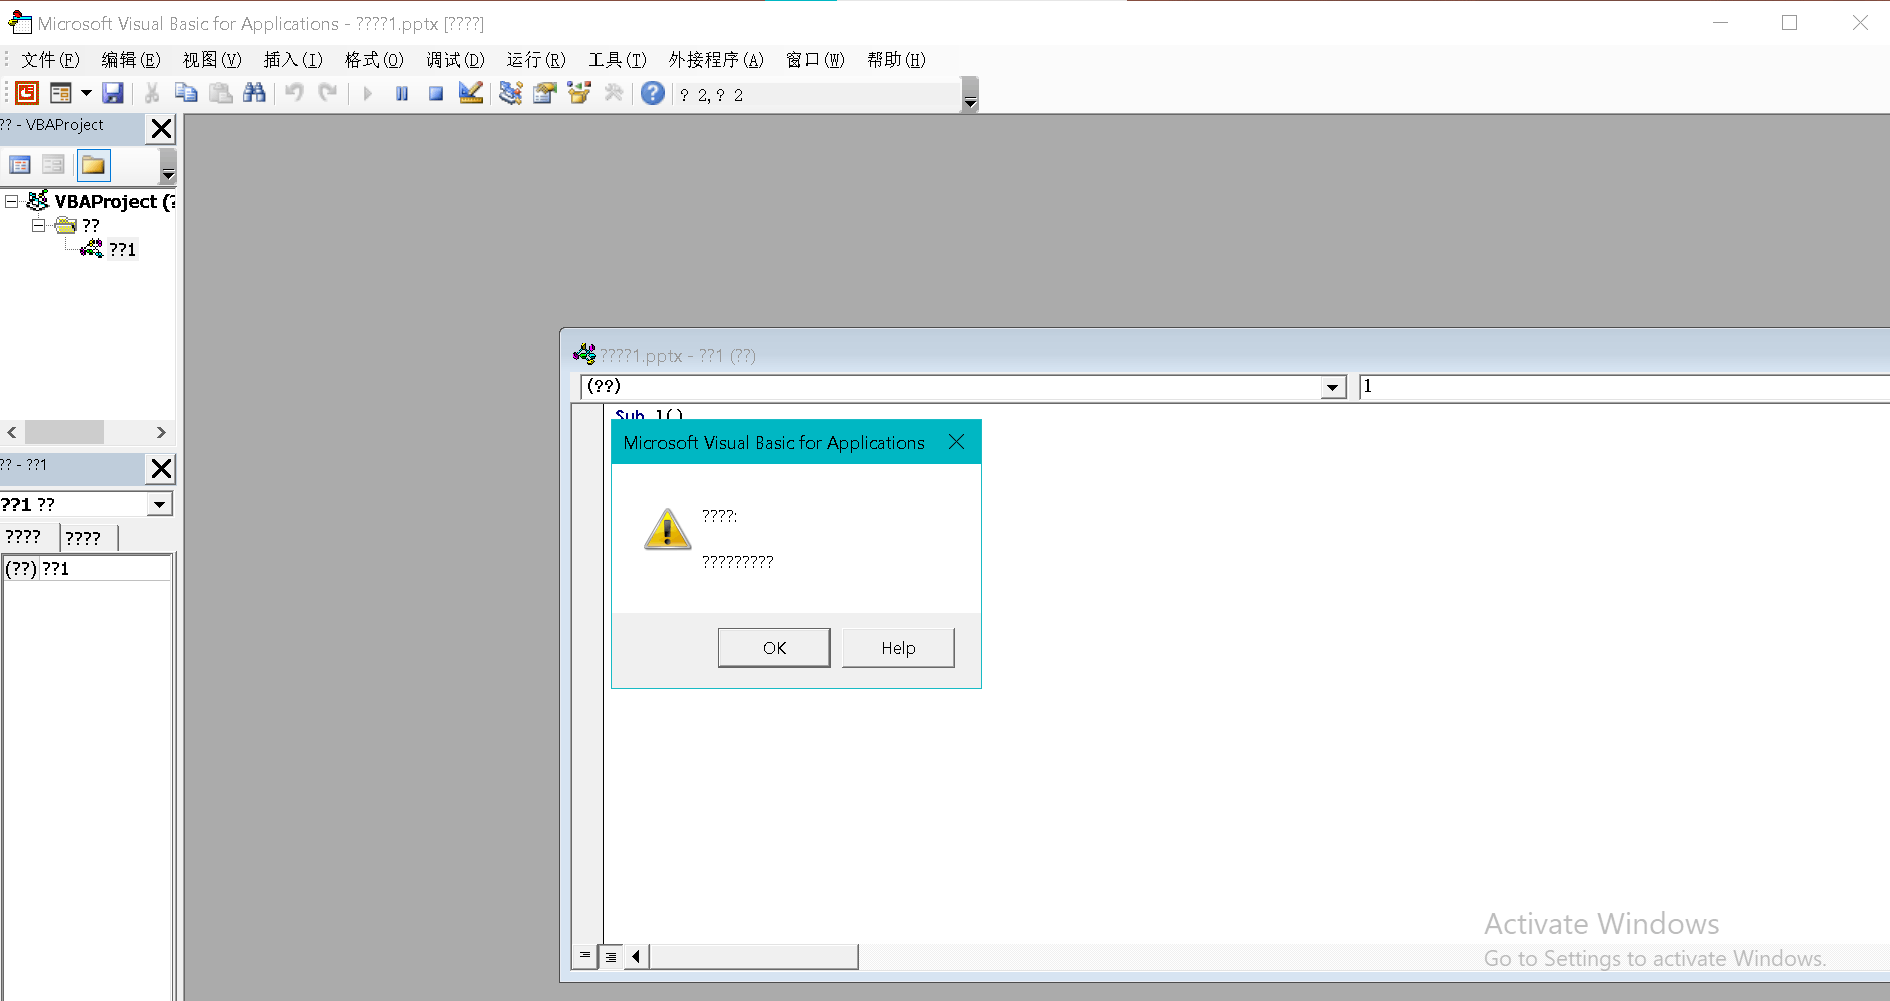The width and height of the screenshot is (1890, 1001).
Task: Open the 外接程序(A) menu
Action: click(716, 60)
